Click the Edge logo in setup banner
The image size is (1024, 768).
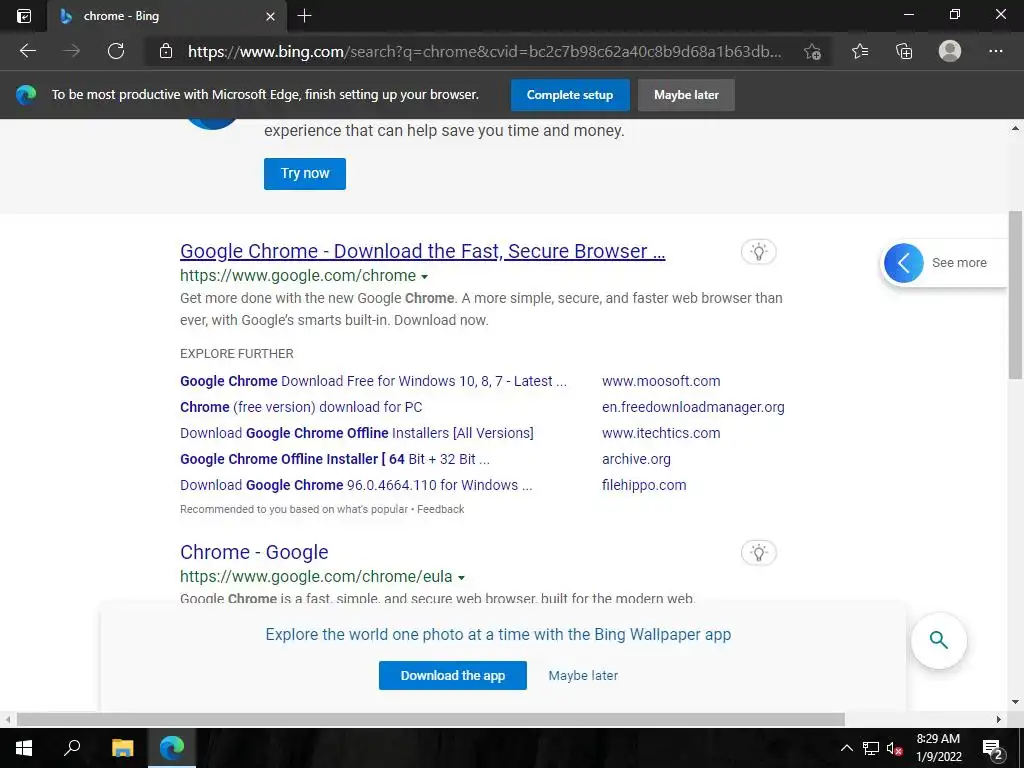26,95
